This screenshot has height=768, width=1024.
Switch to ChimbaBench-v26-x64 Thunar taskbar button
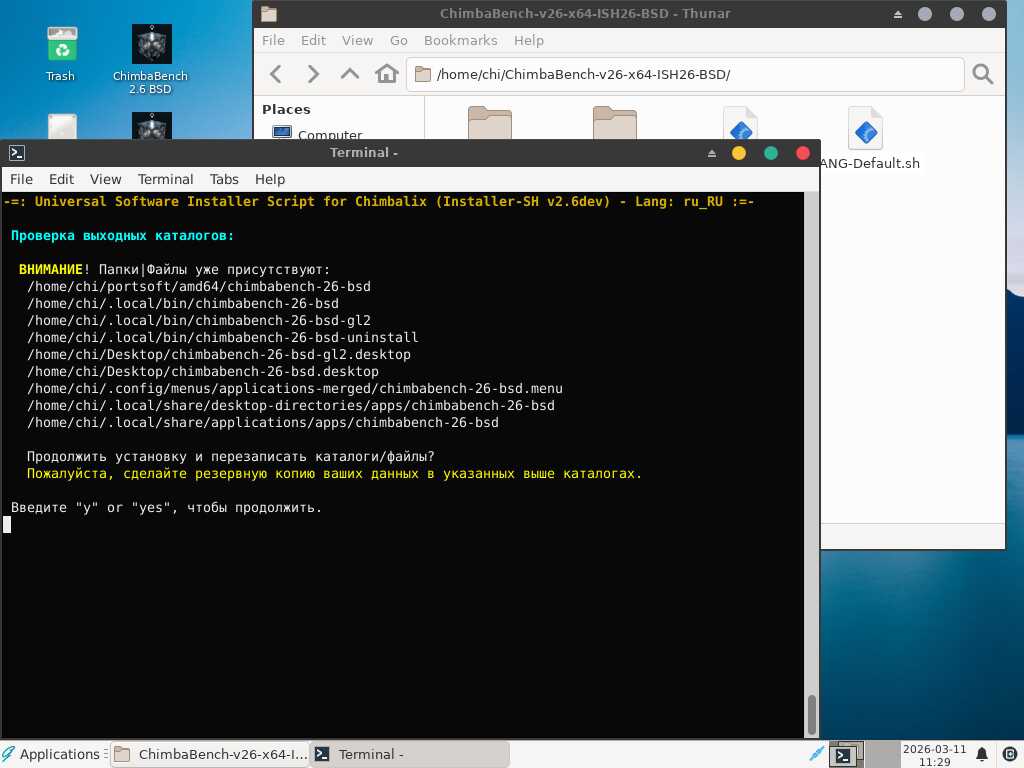[210, 754]
